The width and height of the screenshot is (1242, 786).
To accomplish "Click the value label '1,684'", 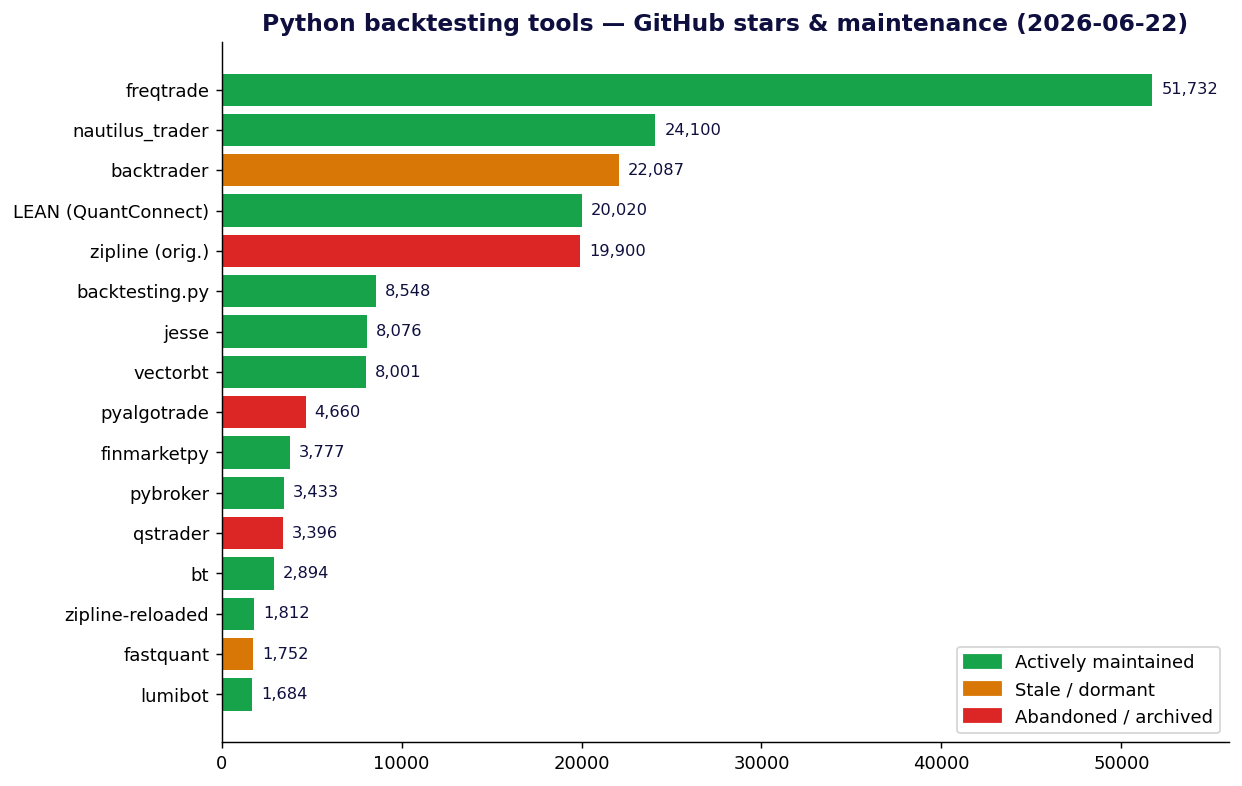I will coord(284,694).
